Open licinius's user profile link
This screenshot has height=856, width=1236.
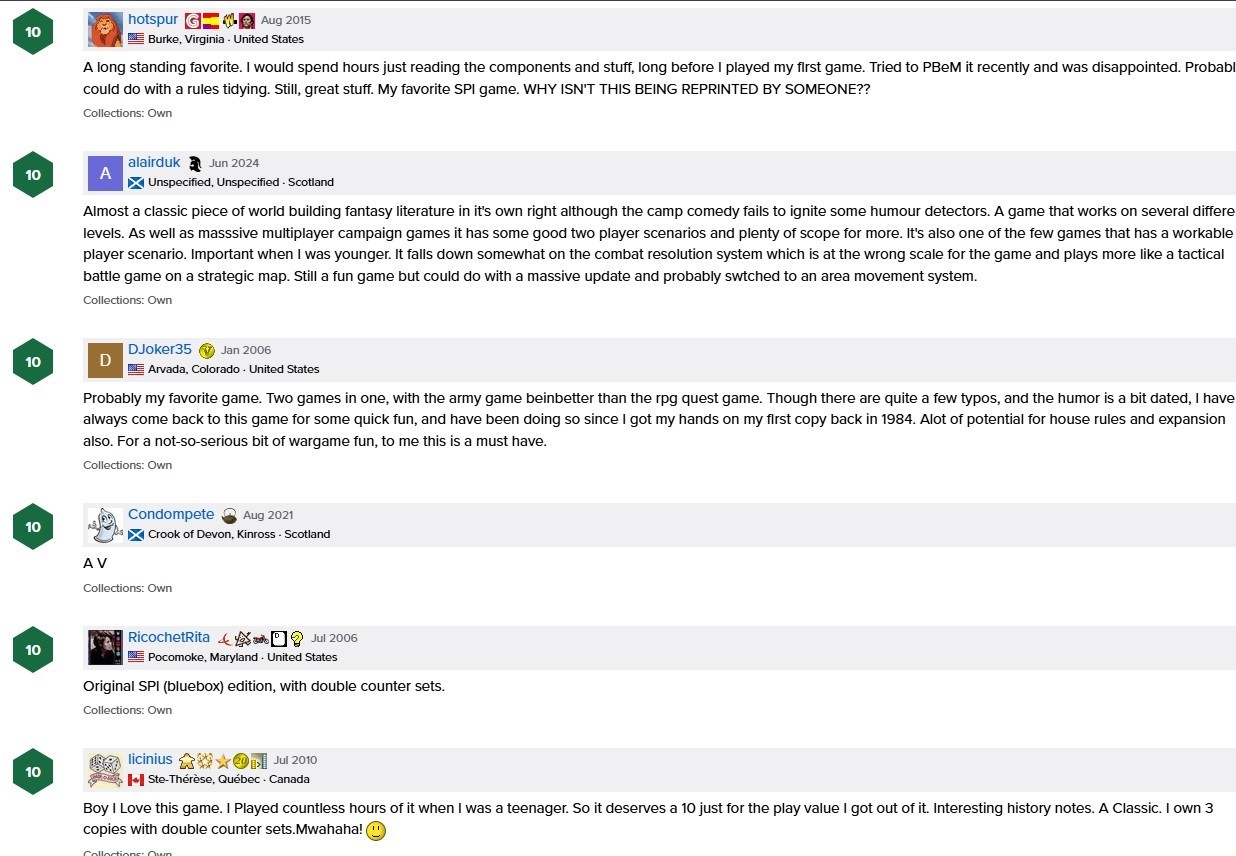click(150, 759)
